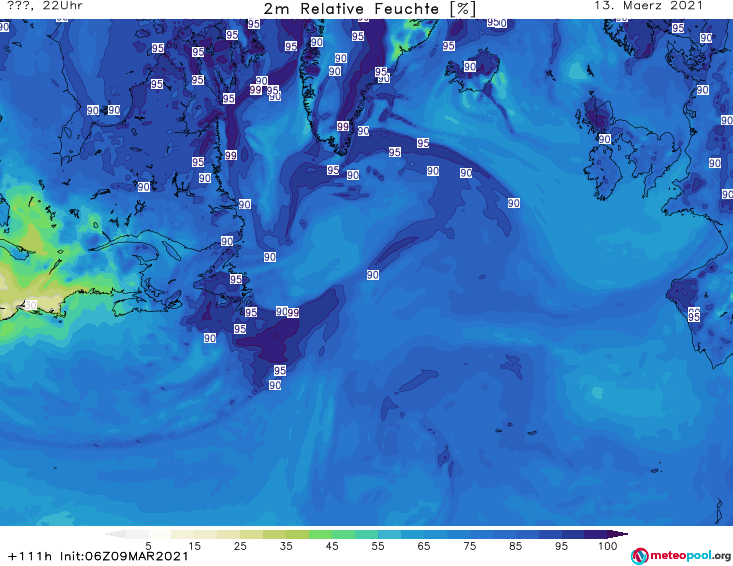Click the '85' tick on the color scale
The image size is (733, 566).
515,546
